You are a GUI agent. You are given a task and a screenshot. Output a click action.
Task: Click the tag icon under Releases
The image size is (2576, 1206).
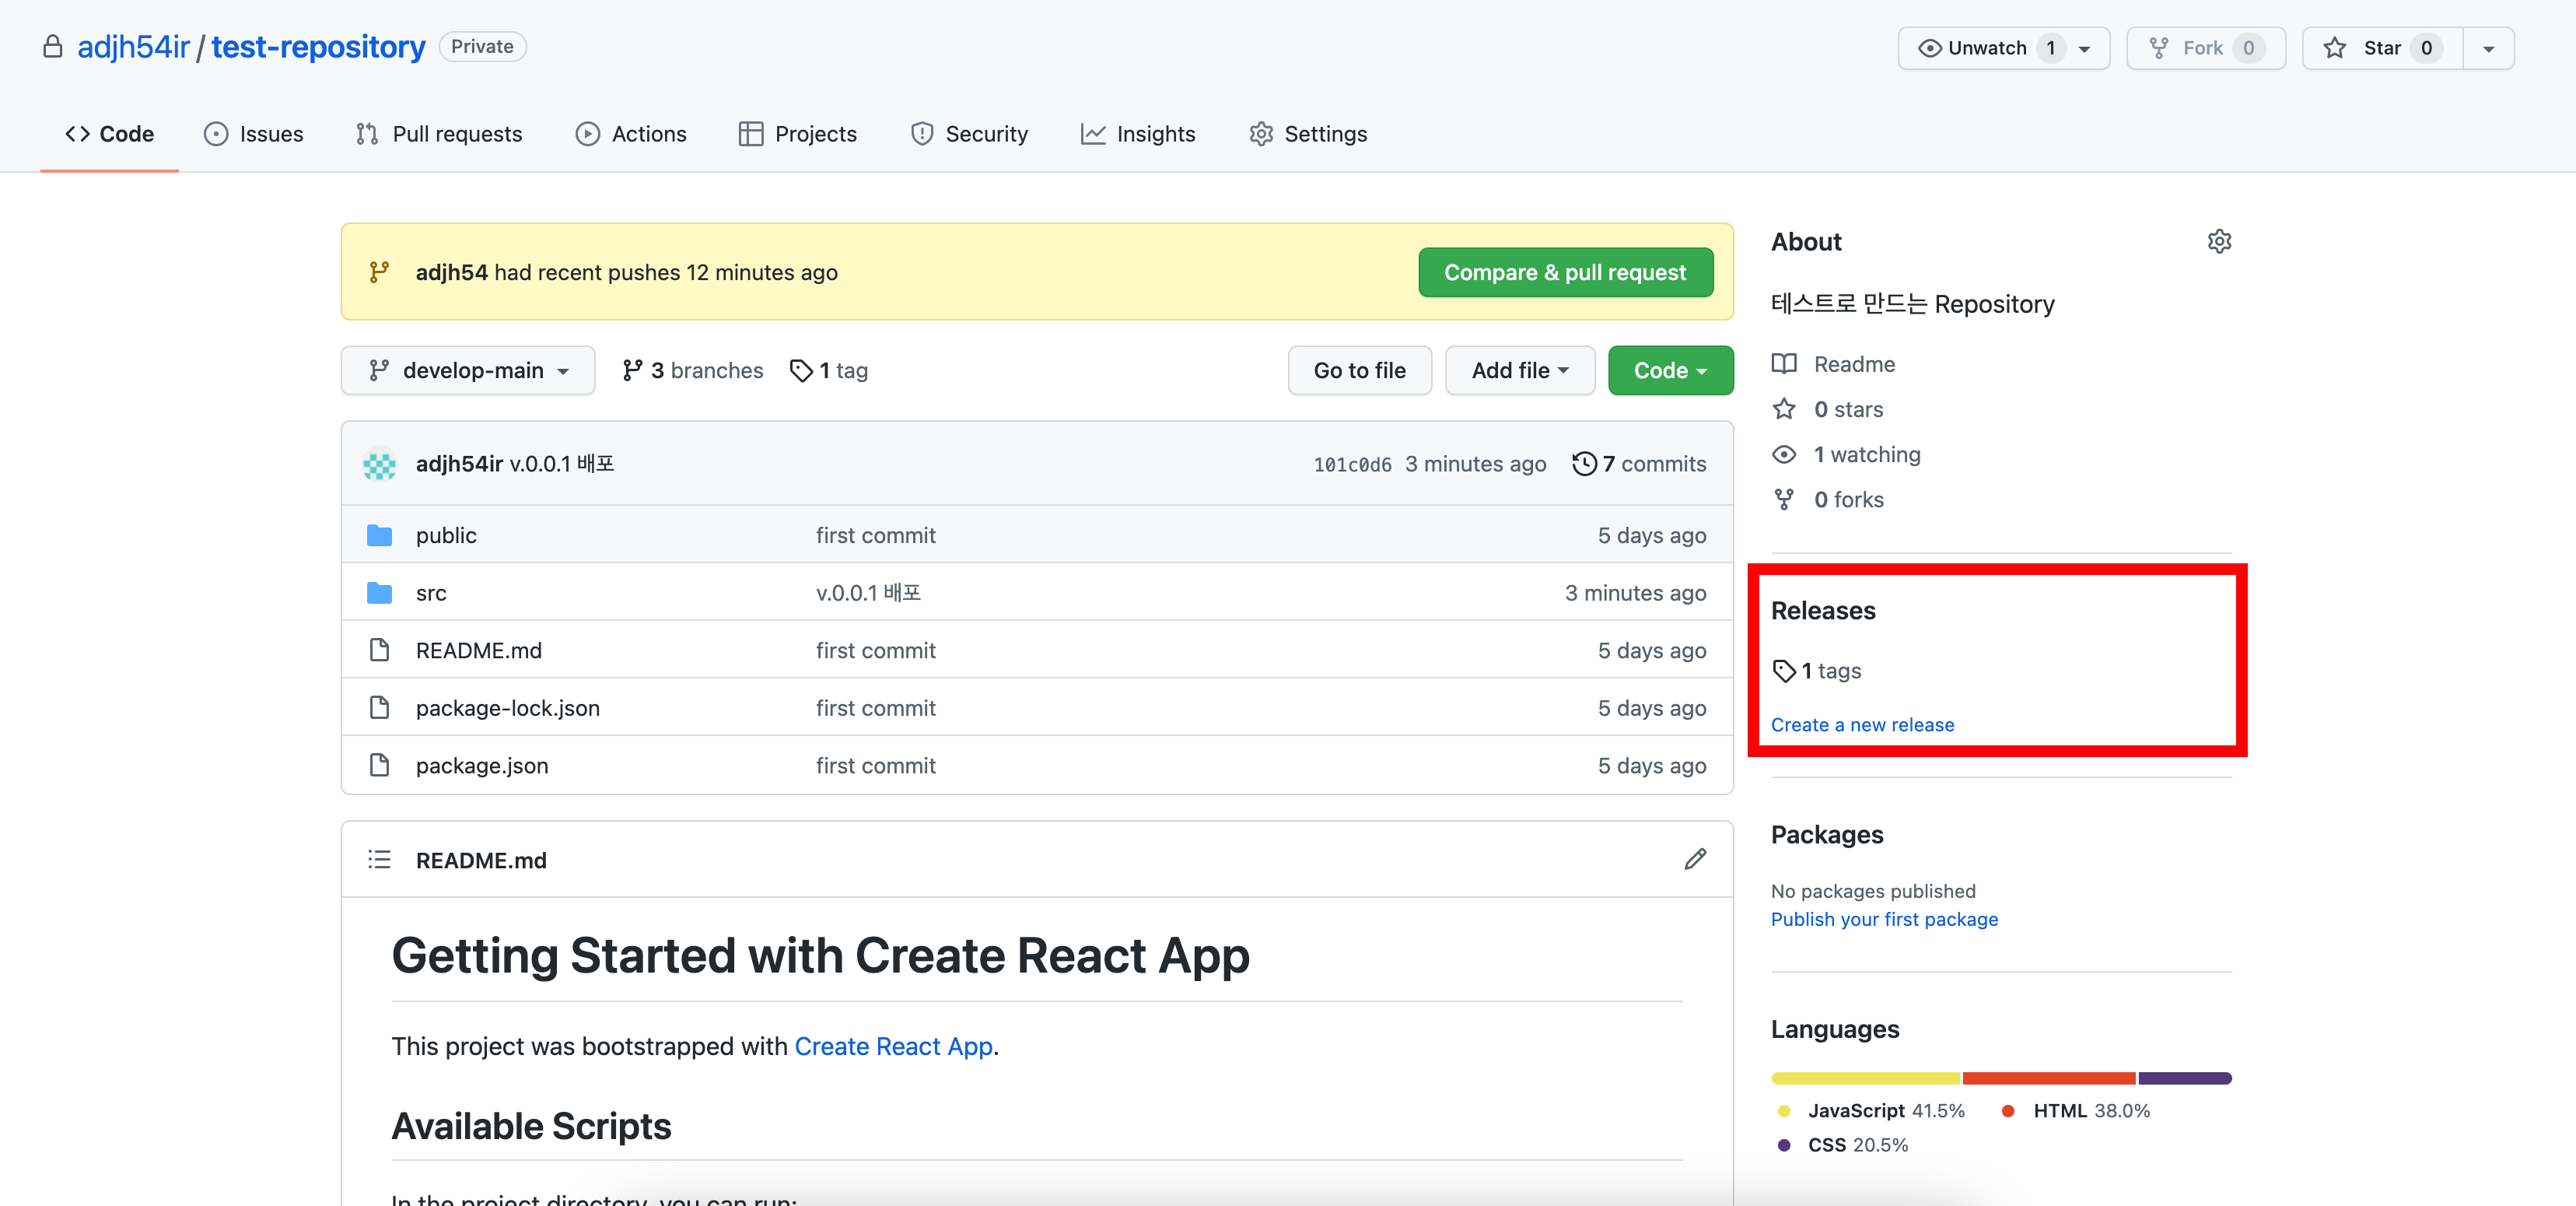[1784, 670]
